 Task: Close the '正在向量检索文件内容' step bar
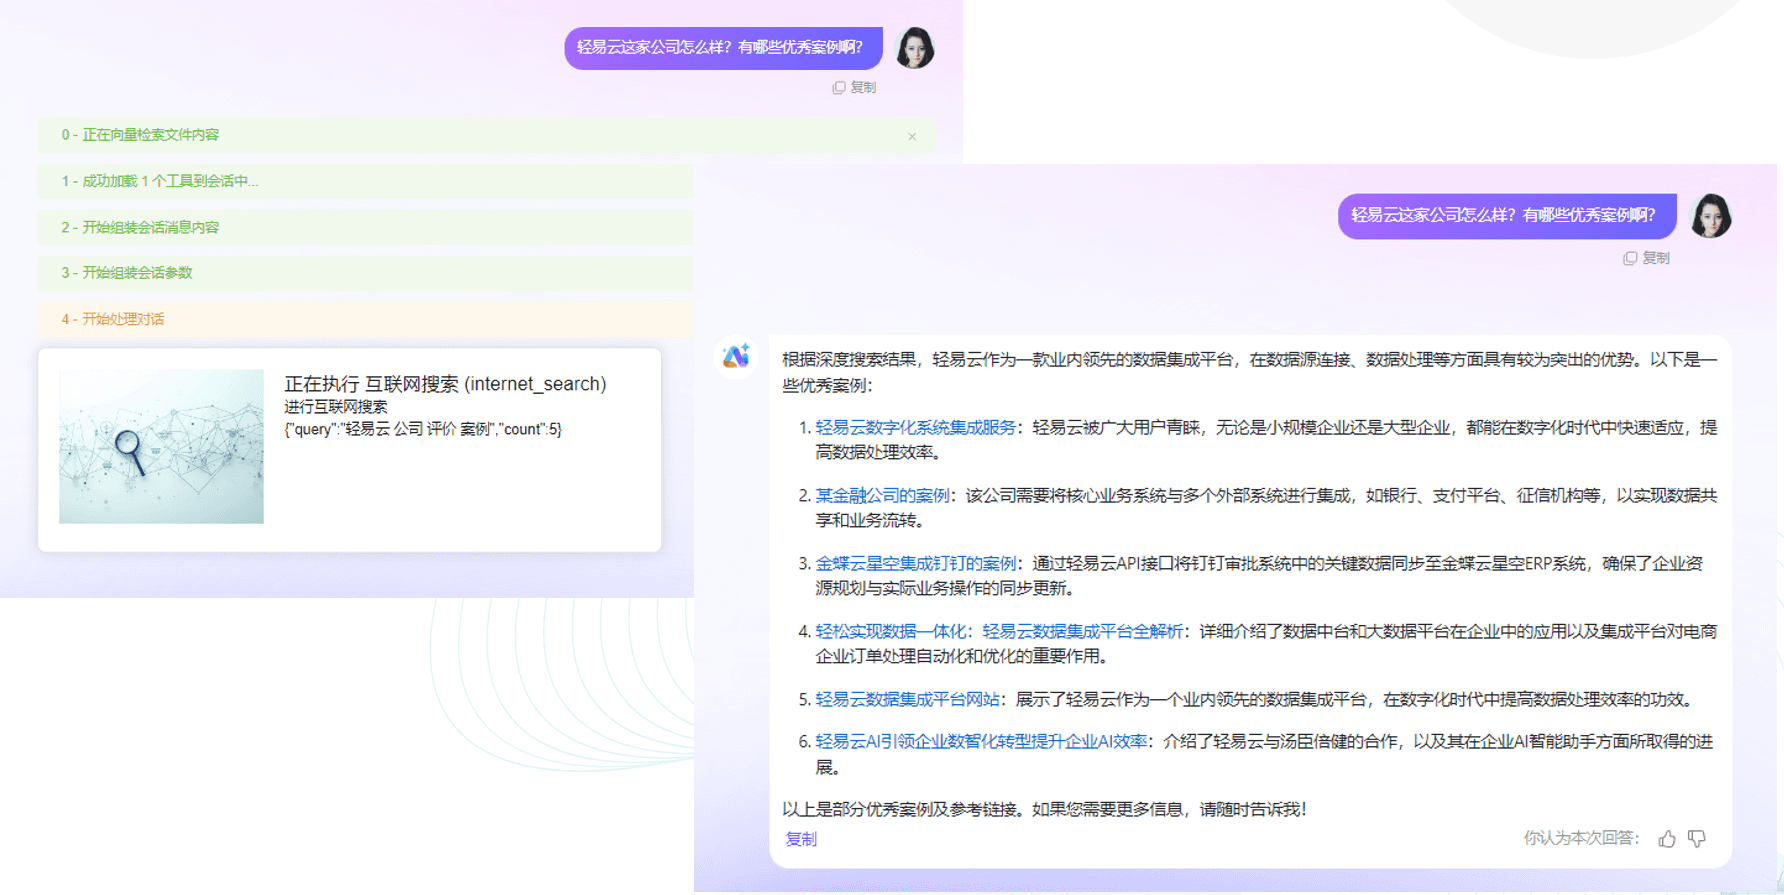click(x=912, y=136)
